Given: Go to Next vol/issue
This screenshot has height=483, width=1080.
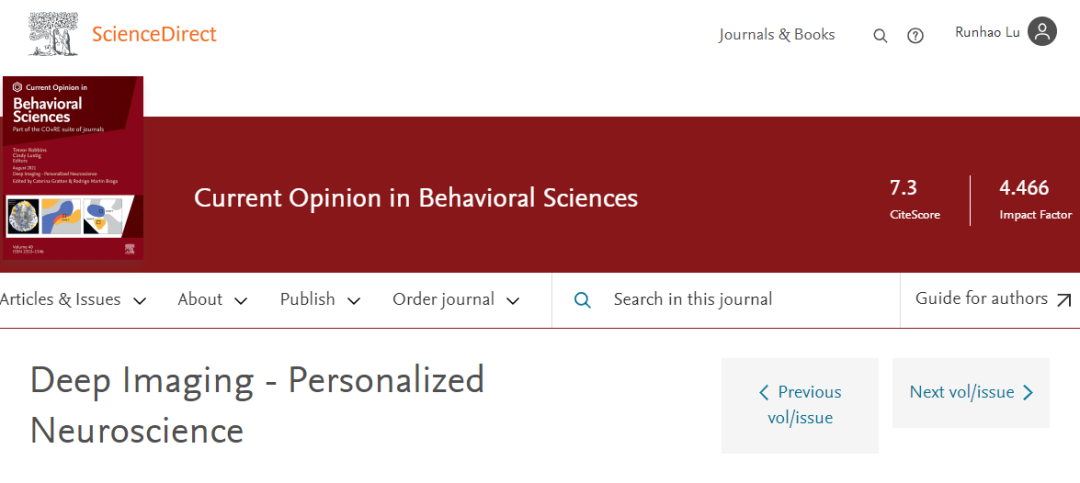Looking at the screenshot, I should [971, 392].
